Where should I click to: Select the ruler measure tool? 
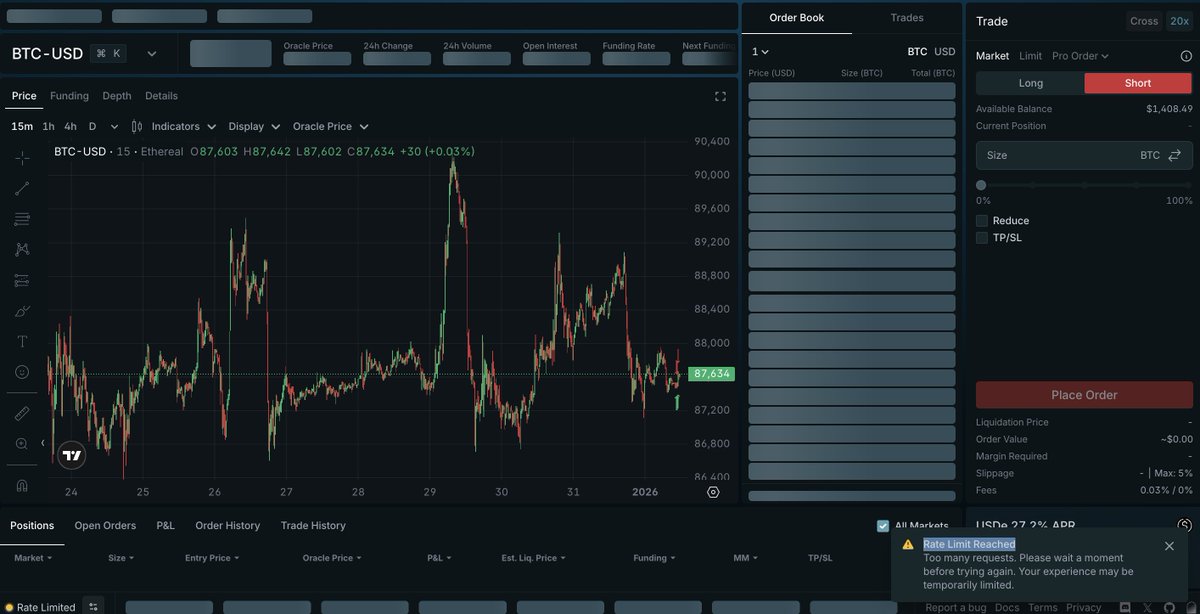[x=22, y=413]
